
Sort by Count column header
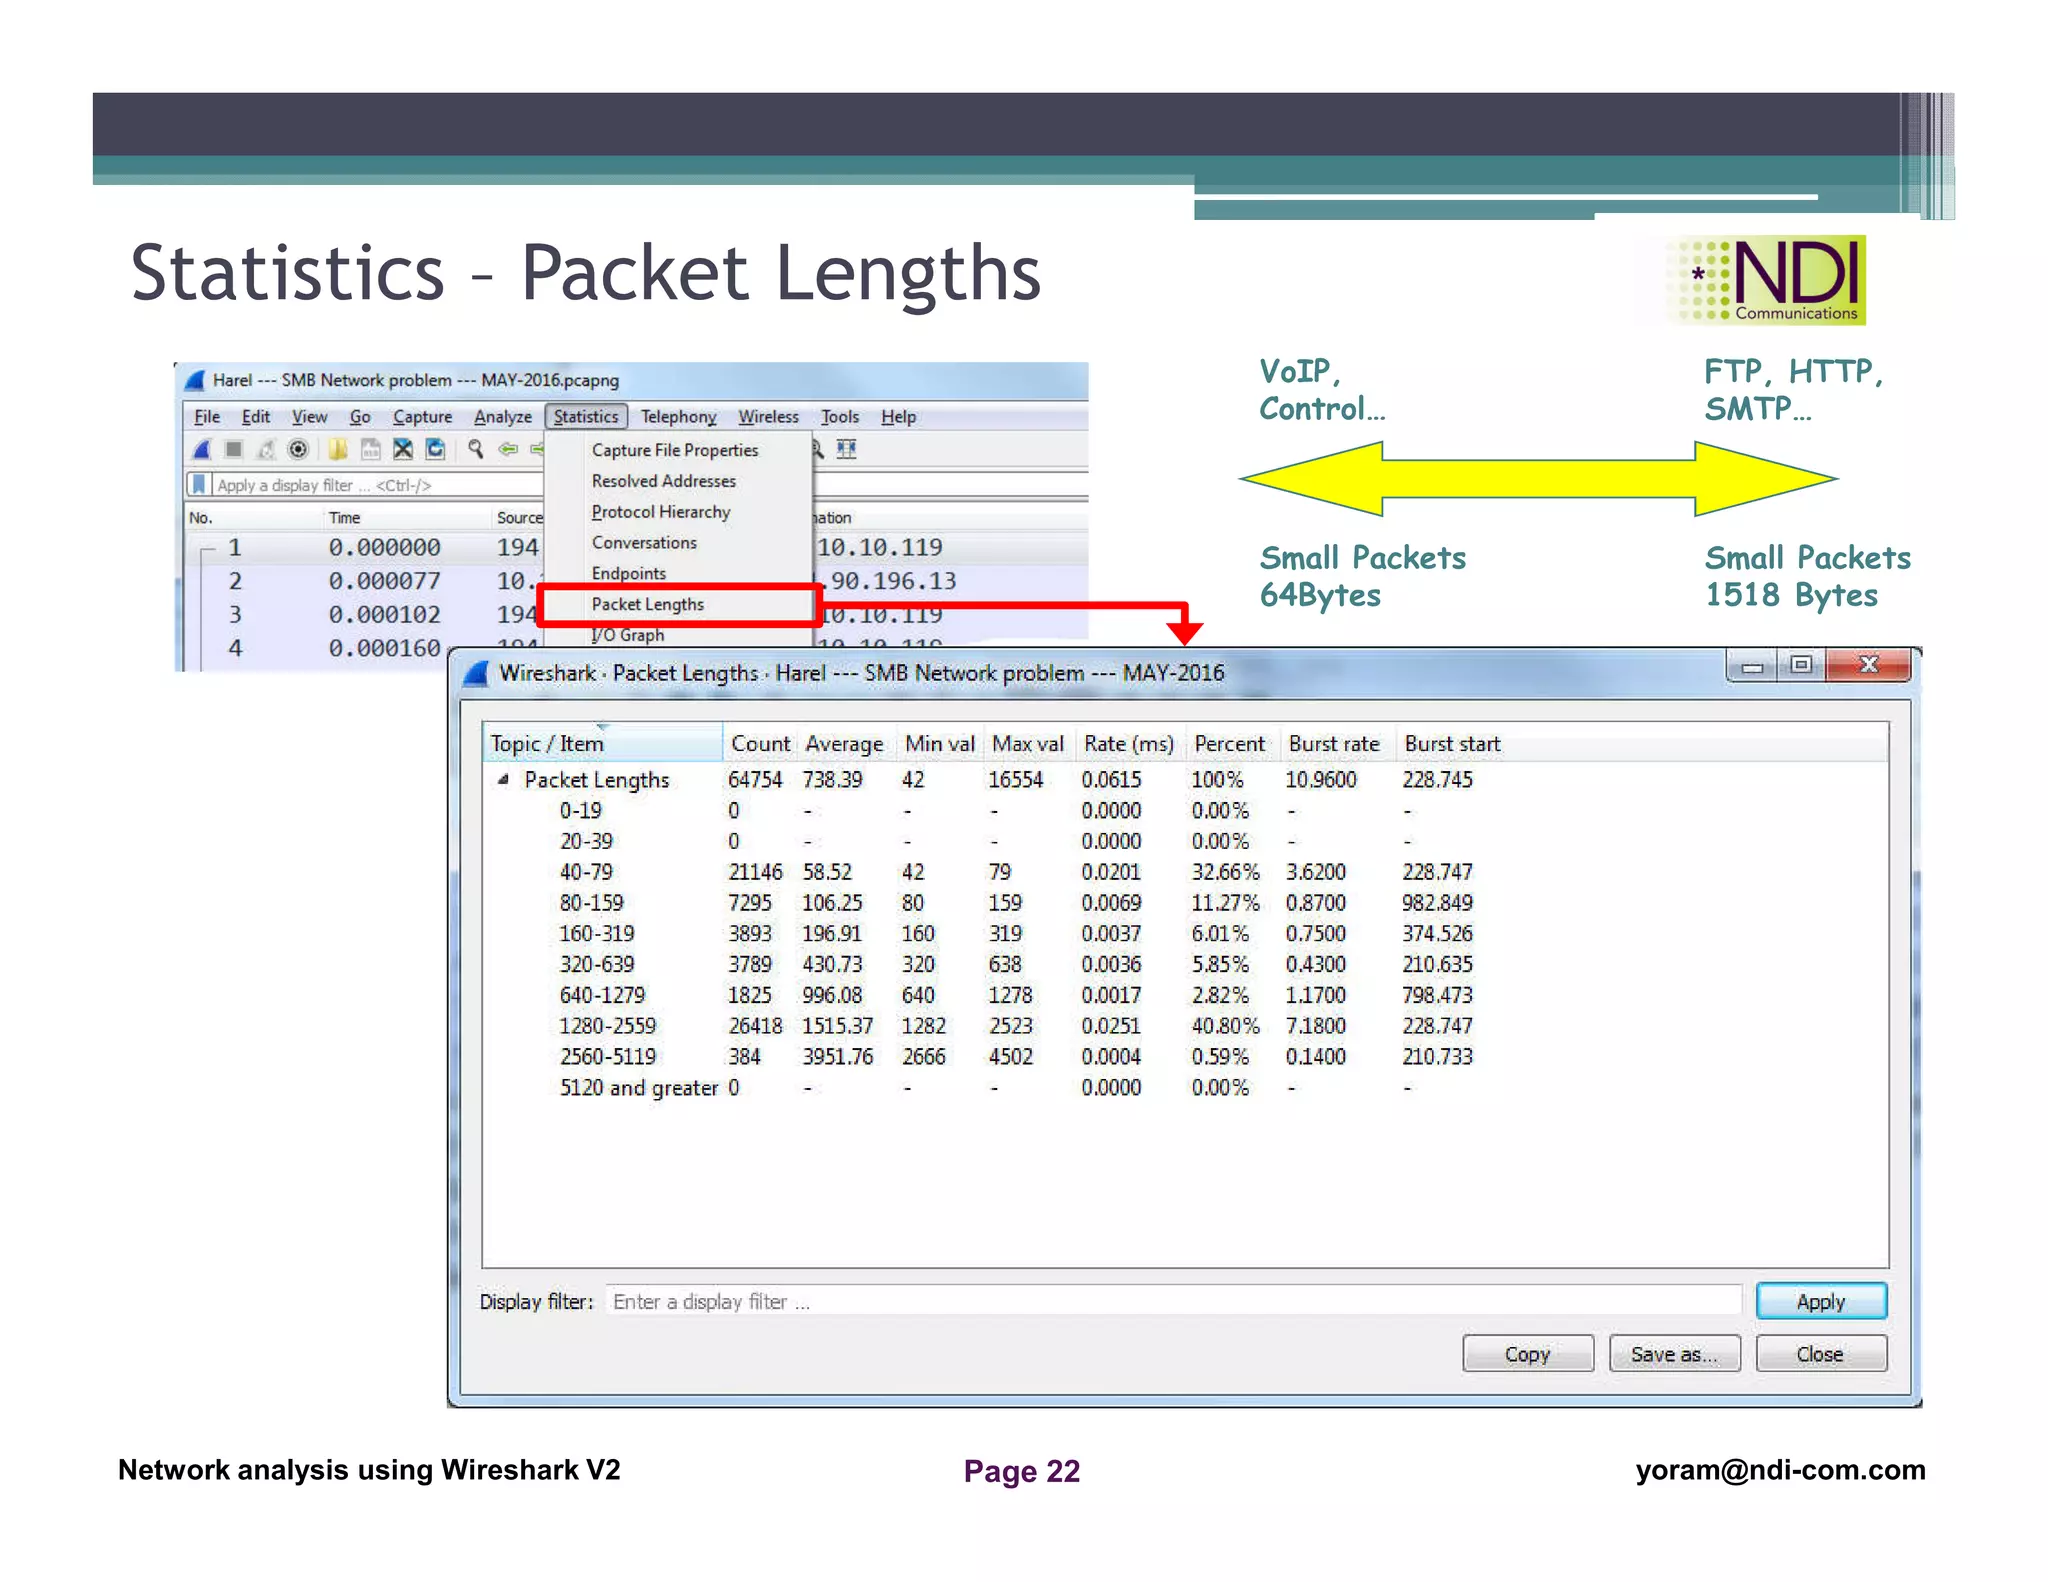point(760,743)
